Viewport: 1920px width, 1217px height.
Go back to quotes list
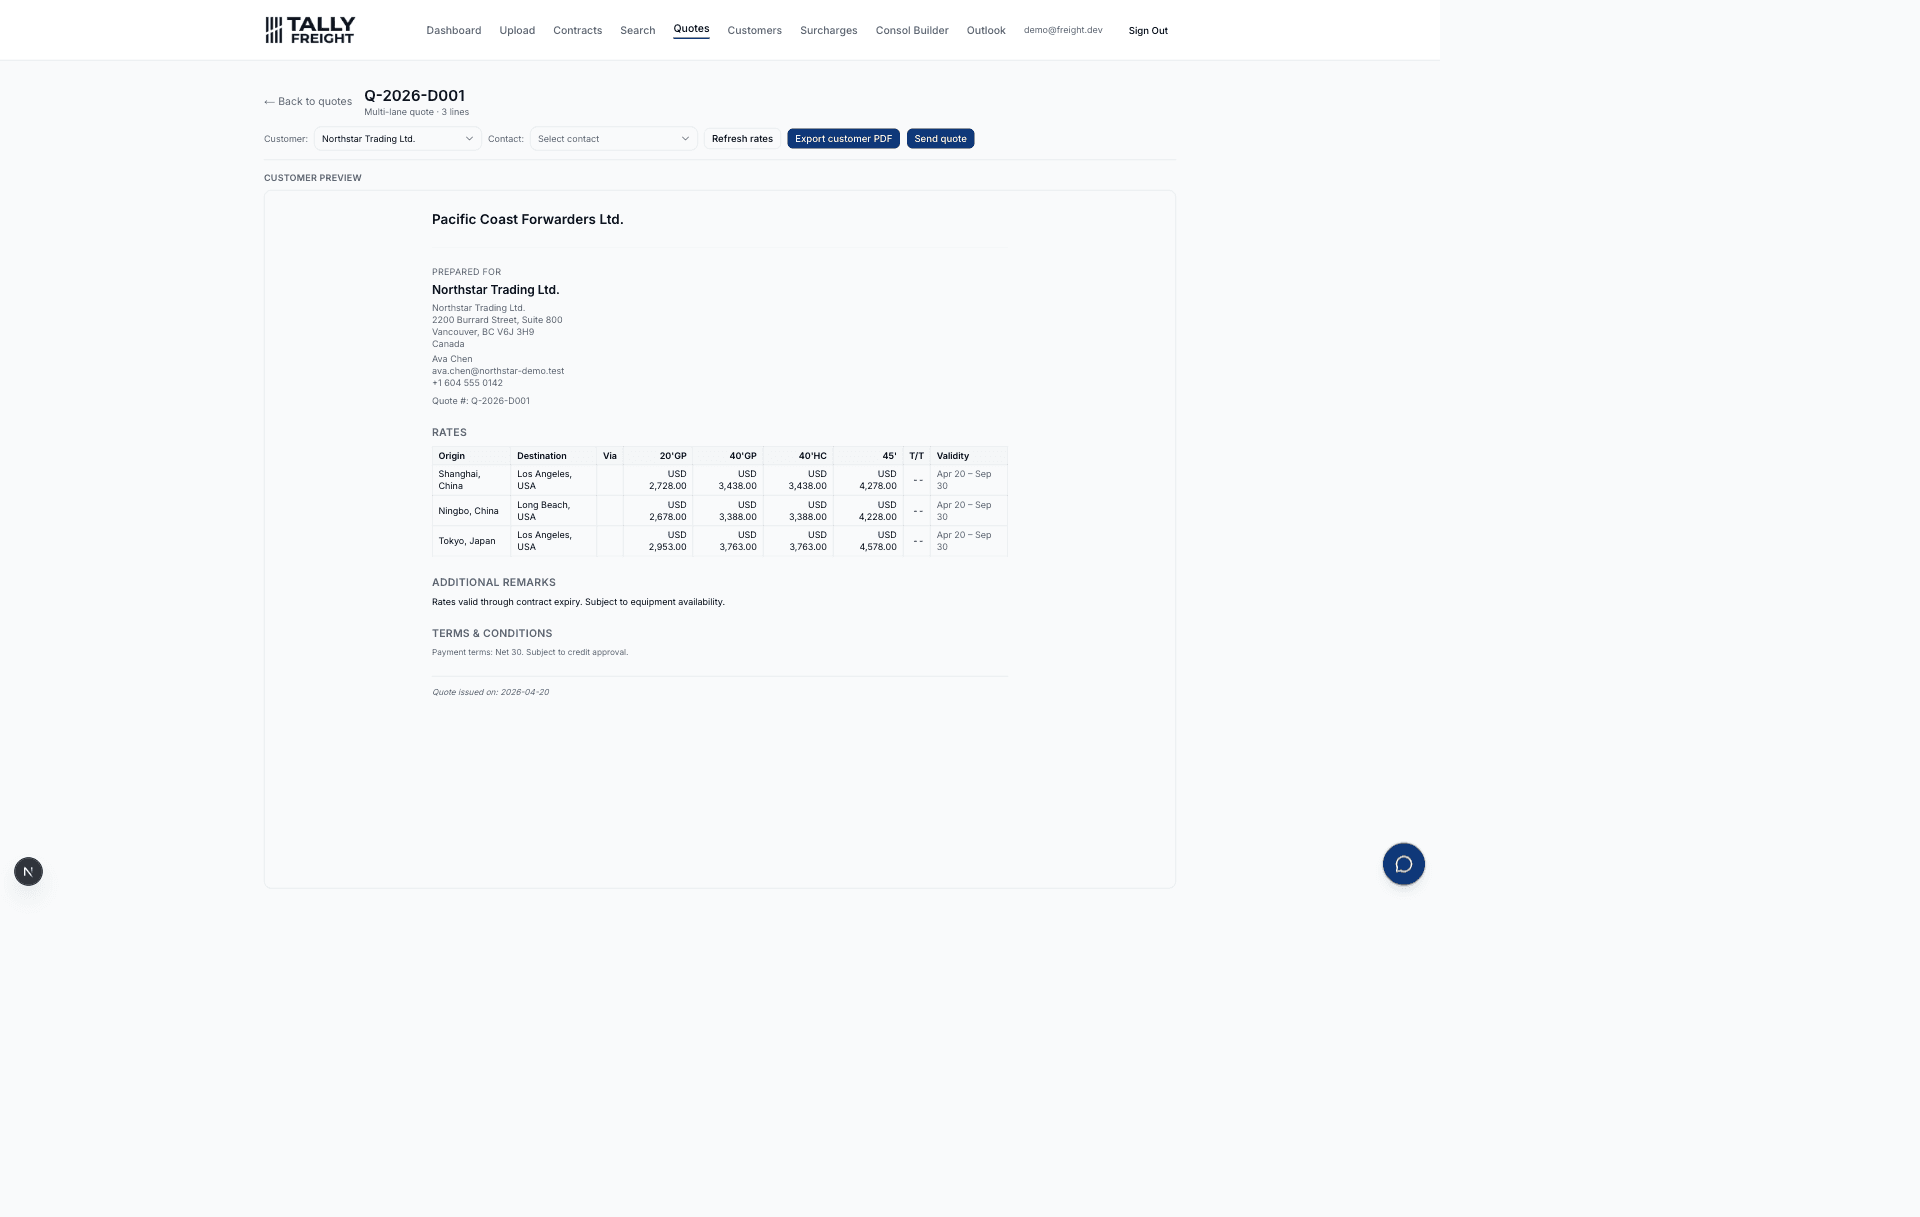pyautogui.click(x=308, y=102)
